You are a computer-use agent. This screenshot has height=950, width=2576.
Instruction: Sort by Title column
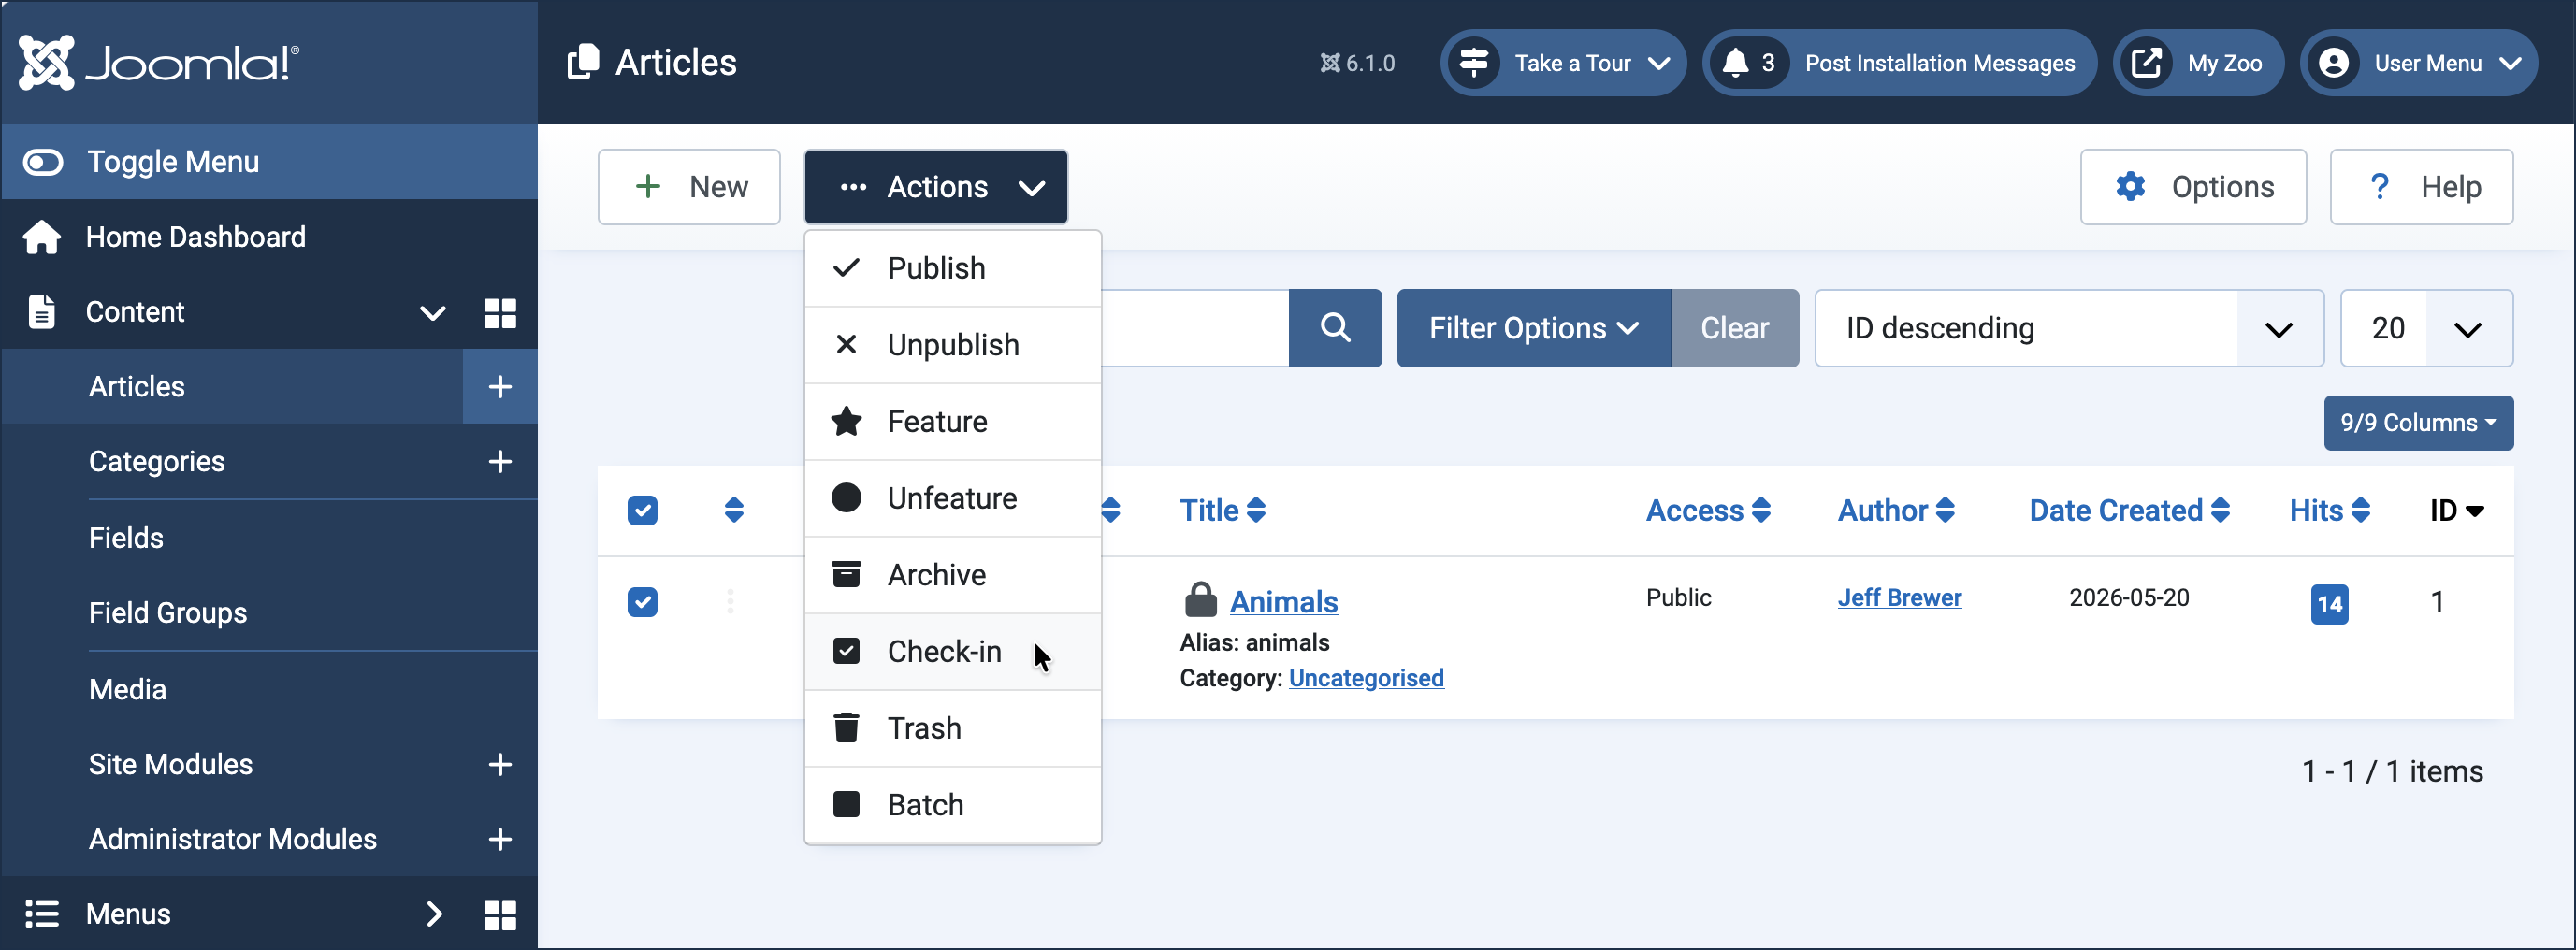[x=1222, y=511]
